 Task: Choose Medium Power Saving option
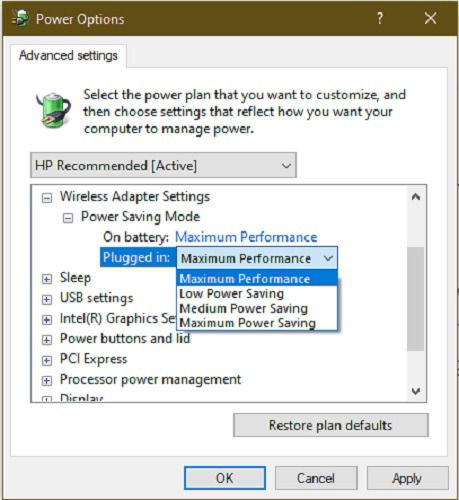coord(243,309)
